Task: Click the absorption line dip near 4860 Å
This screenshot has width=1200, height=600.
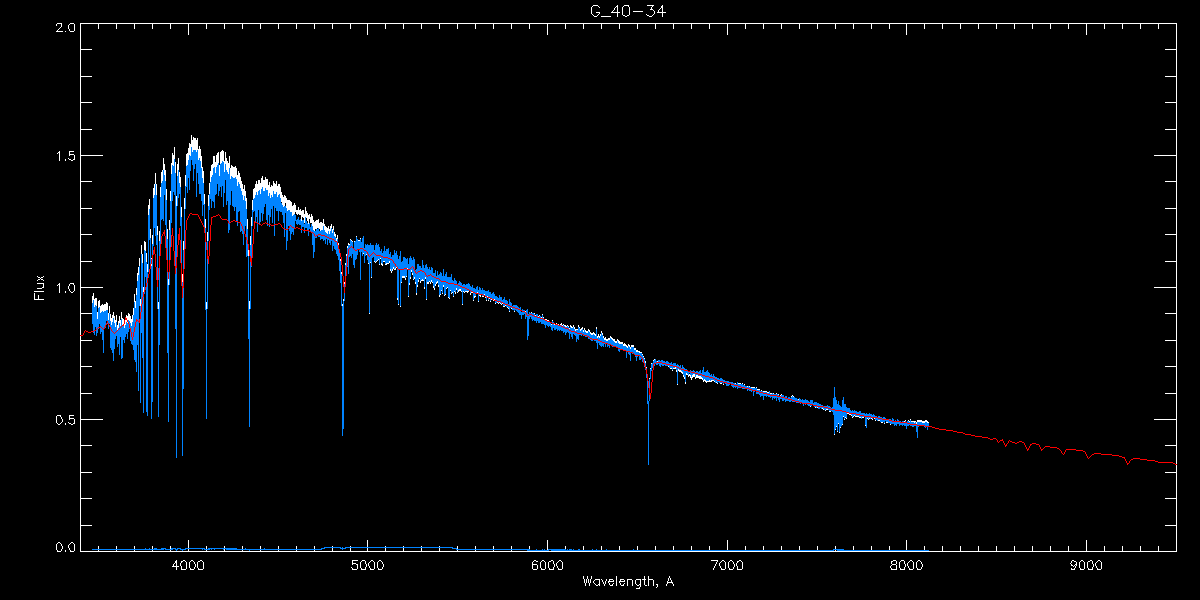Action: point(343,340)
